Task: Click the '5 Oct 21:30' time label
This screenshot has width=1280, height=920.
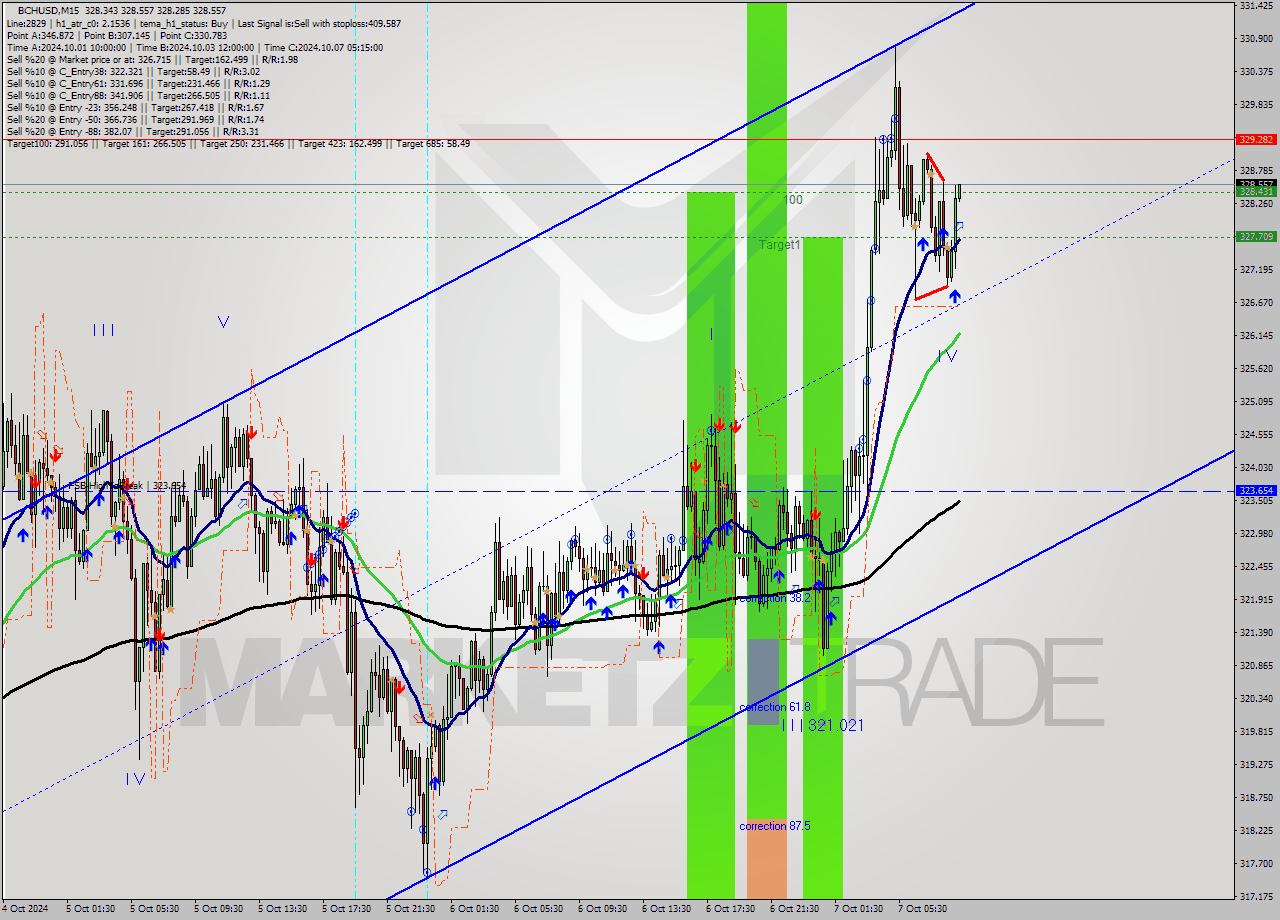Action: (x=410, y=909)
